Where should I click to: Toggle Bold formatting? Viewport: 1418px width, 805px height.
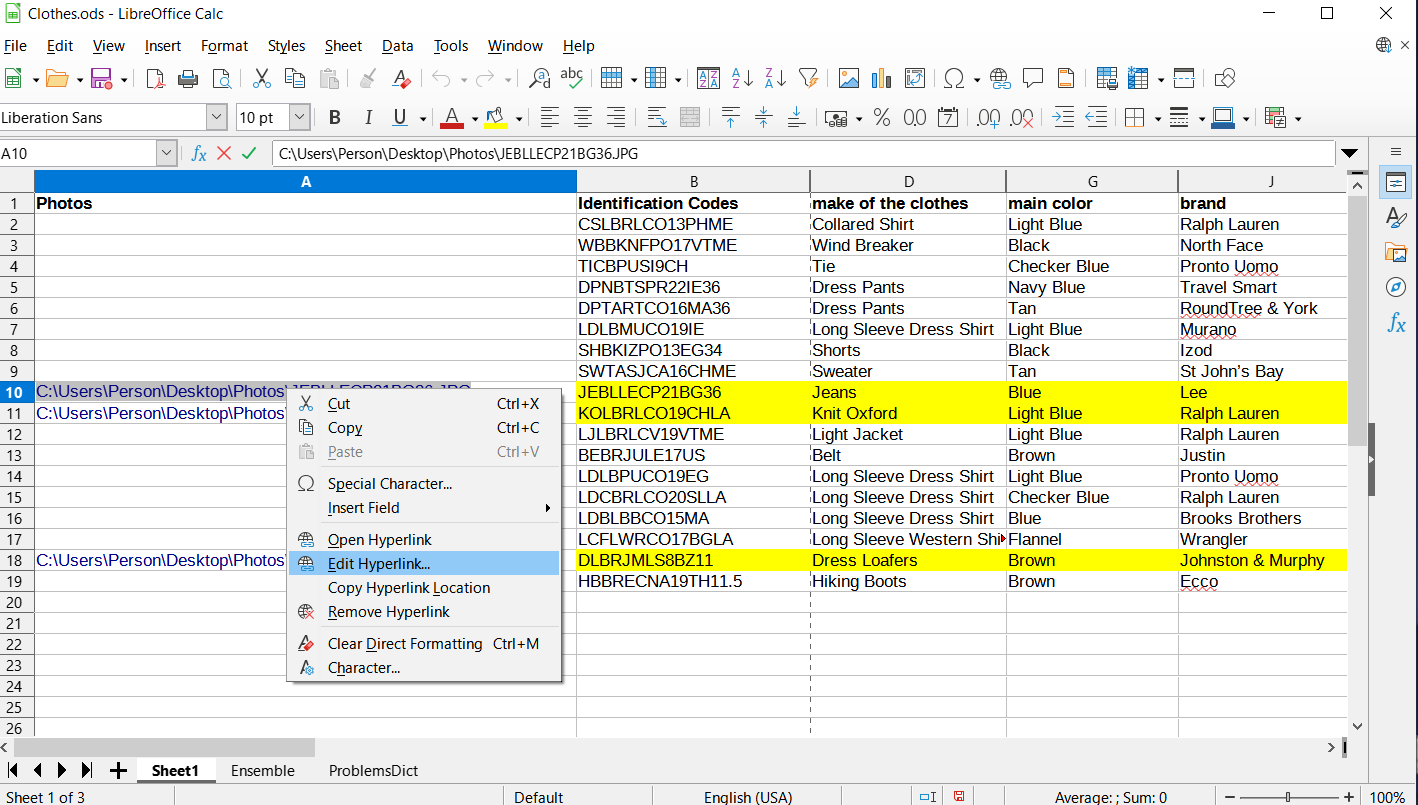335,118
